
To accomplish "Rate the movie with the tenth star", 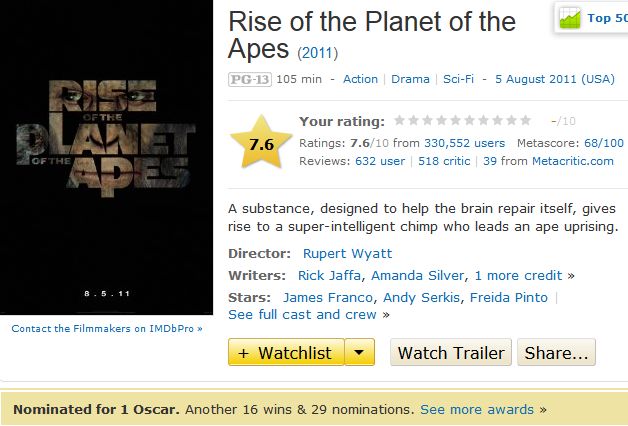I will (x=526, y=121).
